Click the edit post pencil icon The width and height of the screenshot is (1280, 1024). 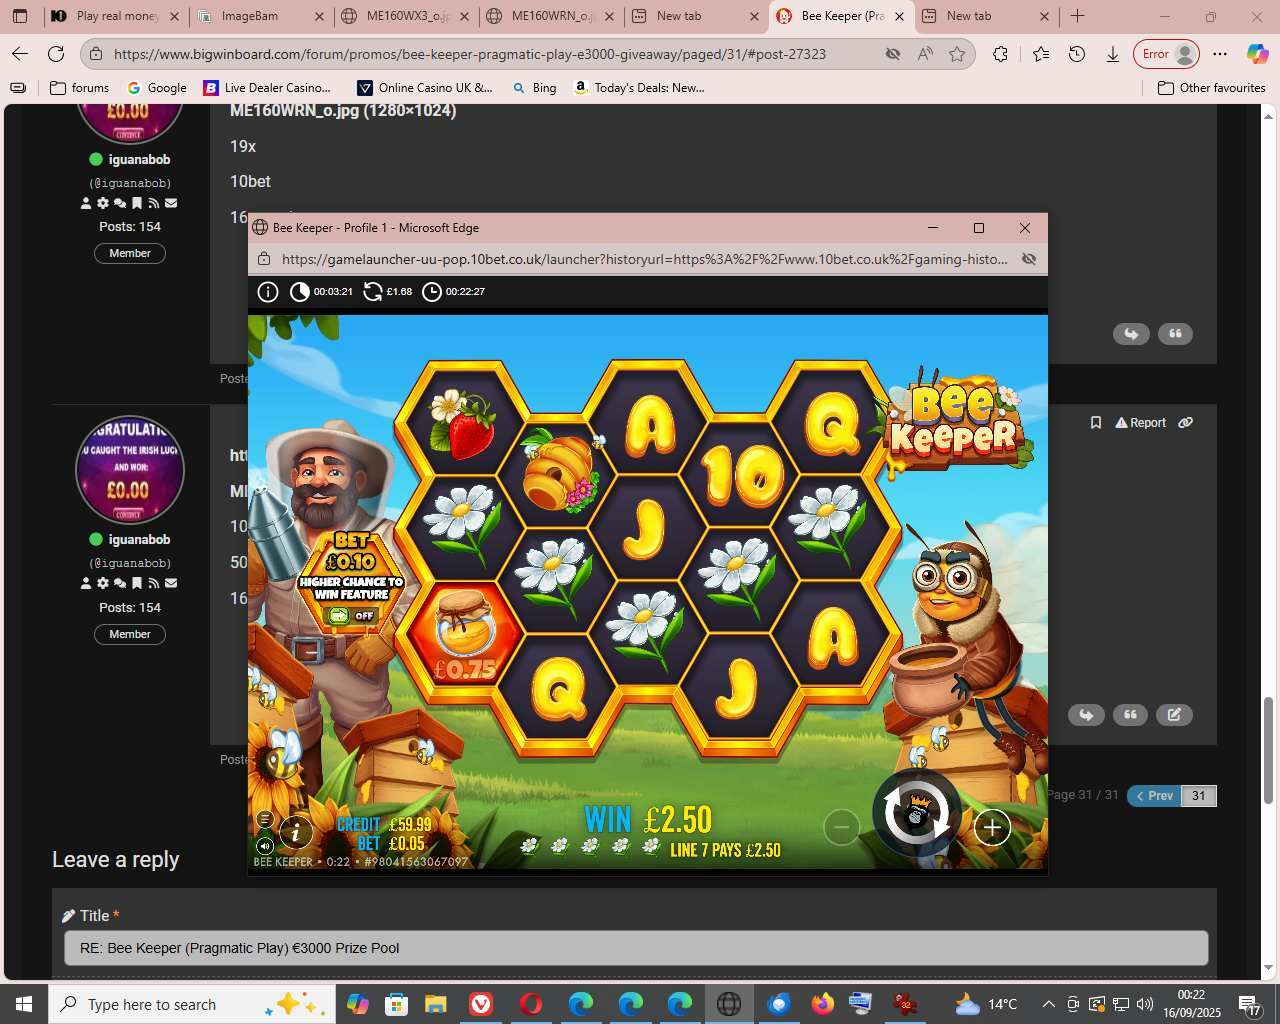click(x=1174, y=714)
